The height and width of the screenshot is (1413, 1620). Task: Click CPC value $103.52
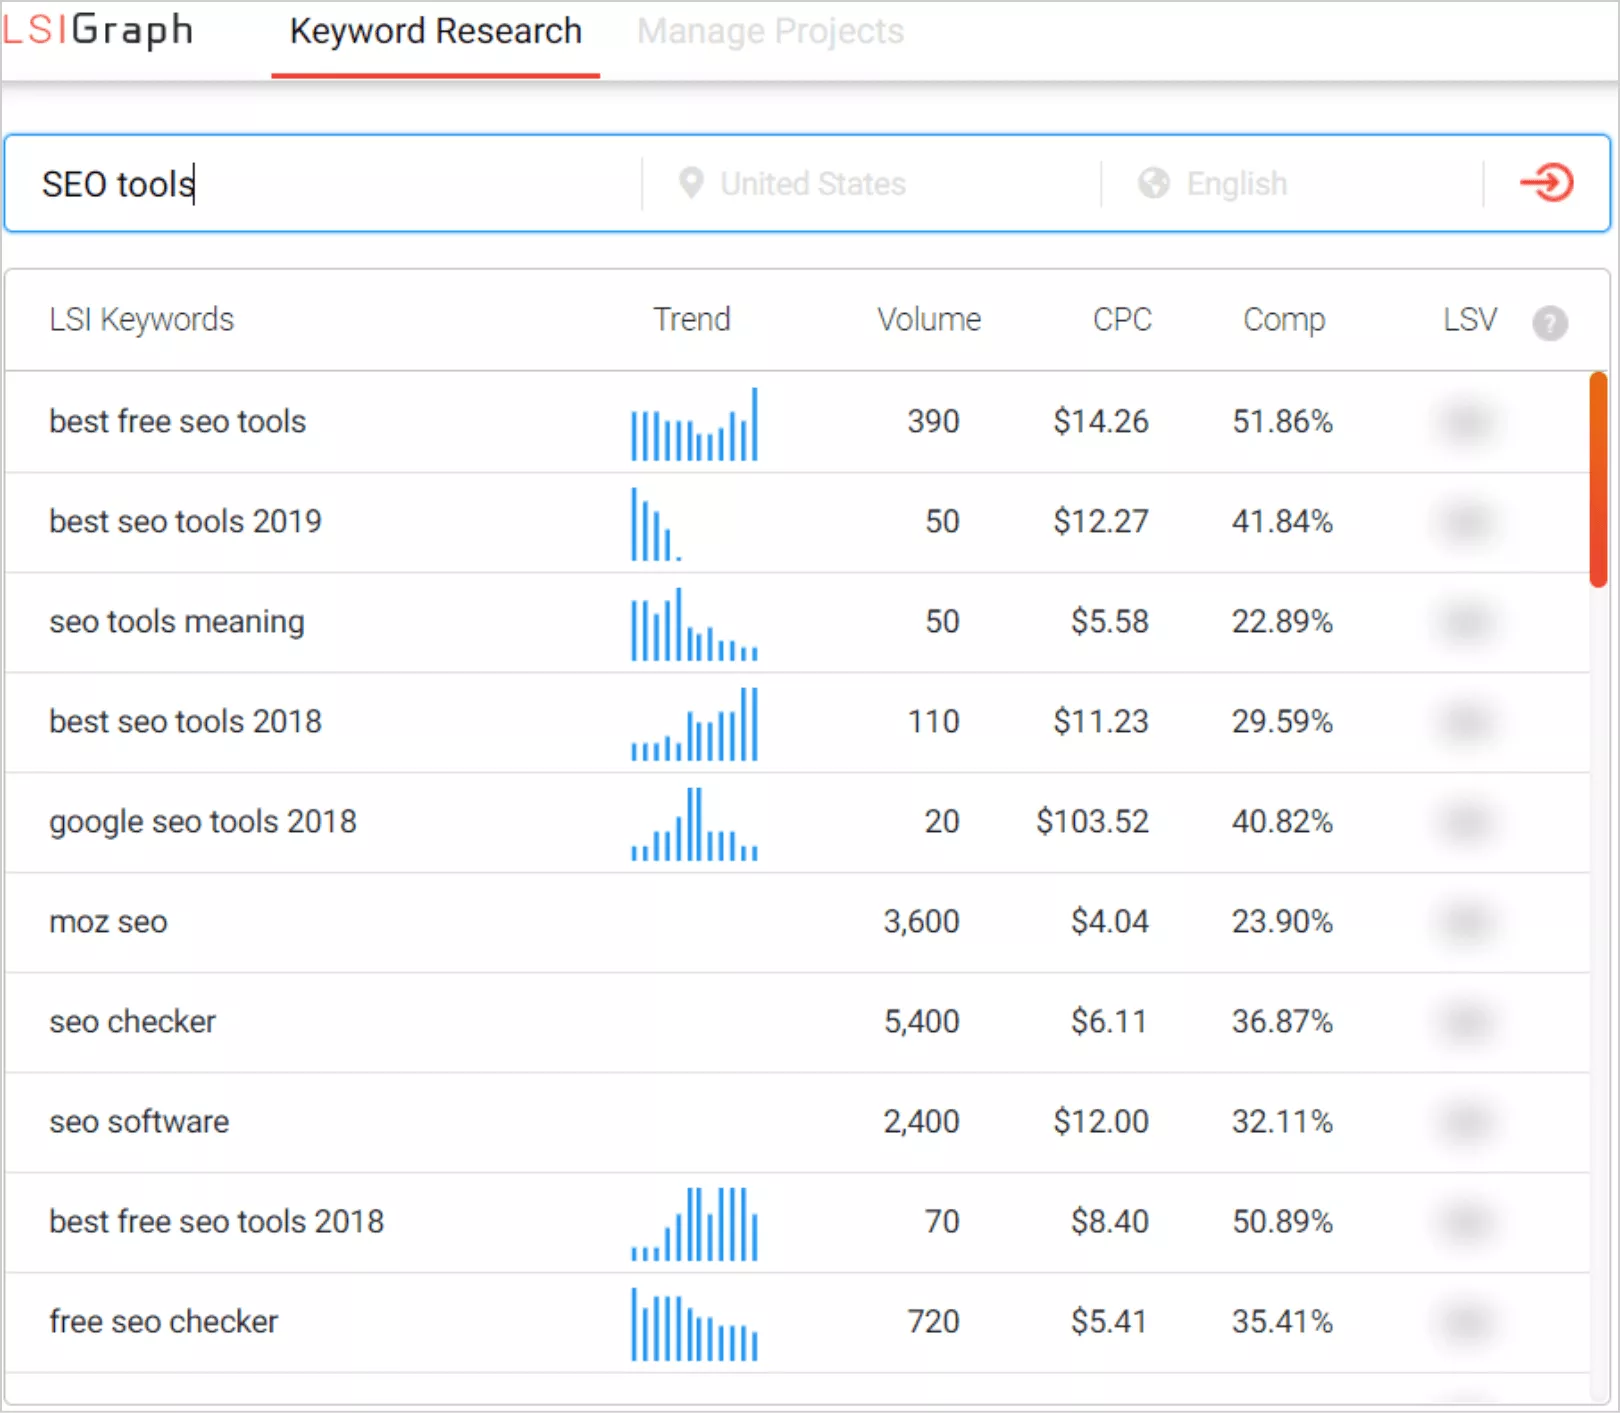[1092, 821]
